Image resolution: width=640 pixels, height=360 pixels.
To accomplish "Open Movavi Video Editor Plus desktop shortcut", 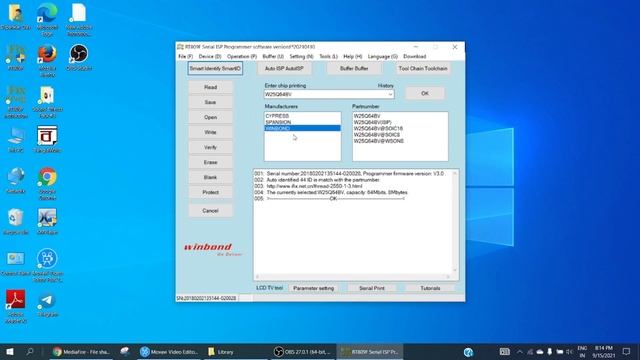I will tap(47, 265).
